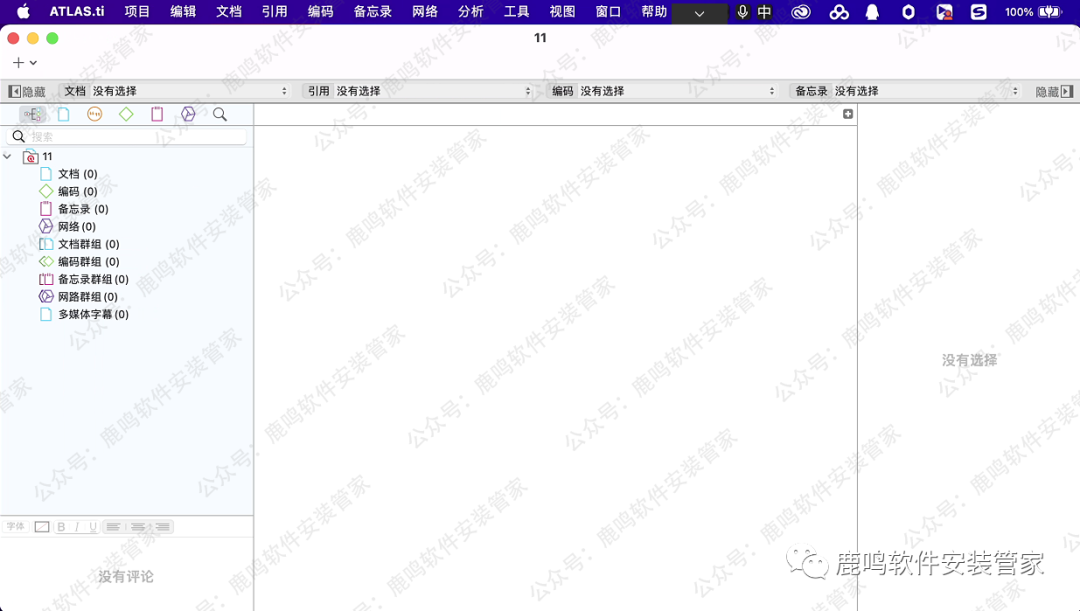Image resolution: width=1080 pixels, height=611 pixels.
Task: Click the orange quotations icon in navigator toolbar
Action: pos(94,115)
